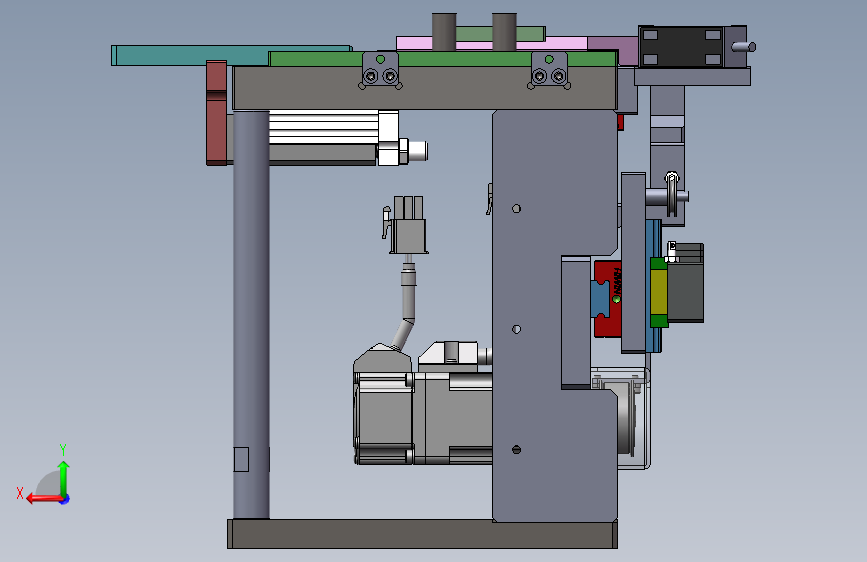This screenshot has height=562, width=867.
Task: Click the bottom slotted screw in the side plate
Action: pyautogui.click(x=516, y=450)
